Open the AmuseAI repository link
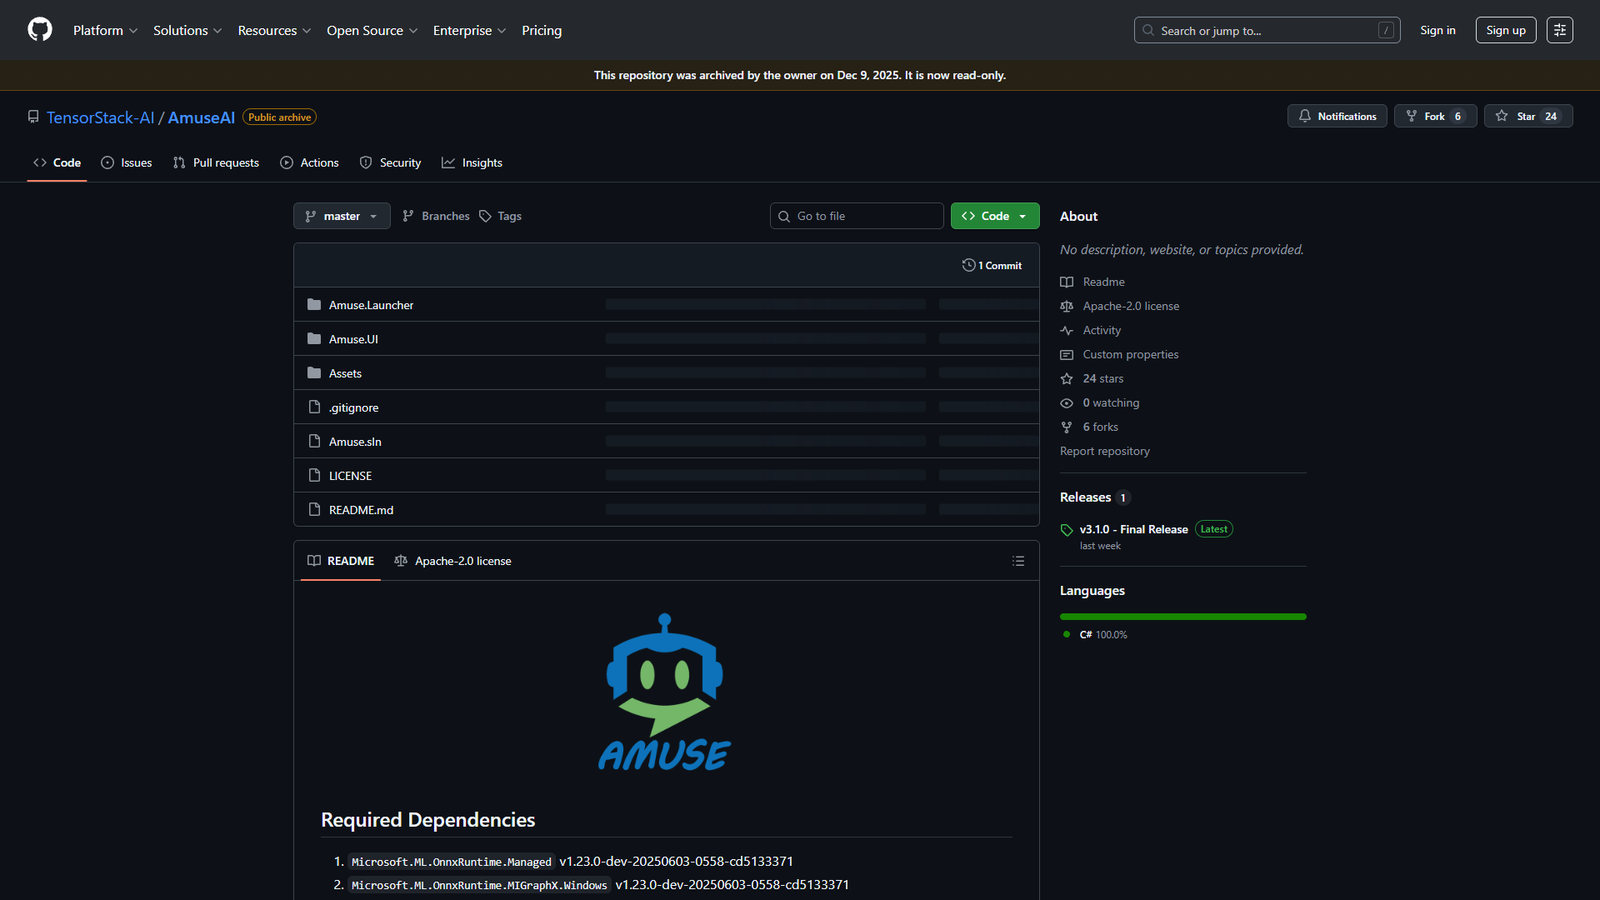The width and height of the screenshot is (1600, 900). pyautogui.click(x=201, y=118)
